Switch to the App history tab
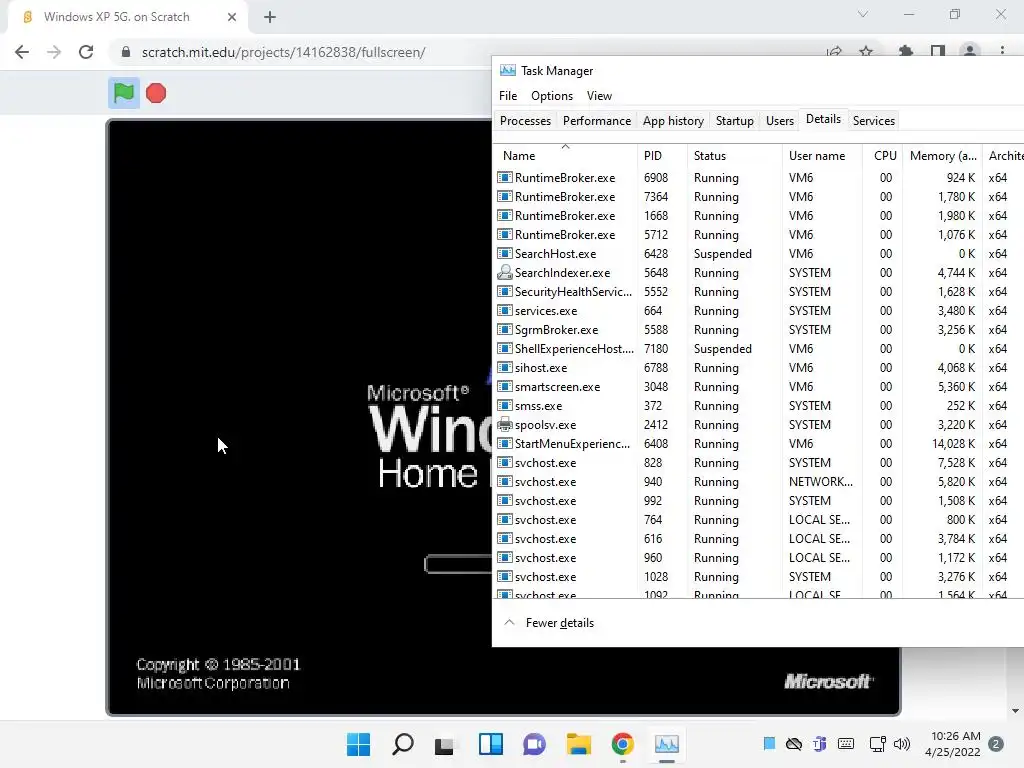 (x=673, y=121)
